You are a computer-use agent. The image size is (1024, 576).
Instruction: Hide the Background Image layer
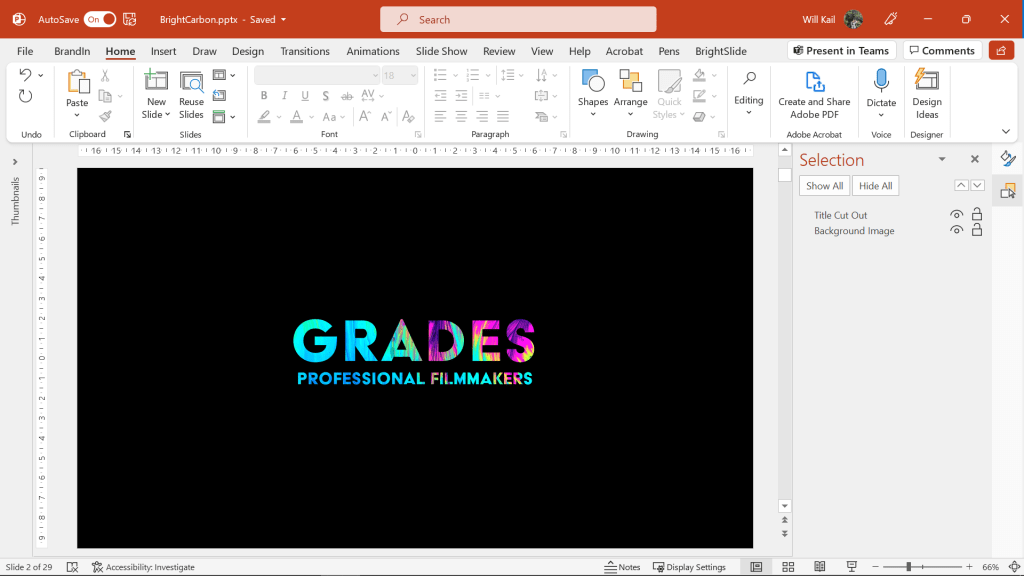point(956,230)
